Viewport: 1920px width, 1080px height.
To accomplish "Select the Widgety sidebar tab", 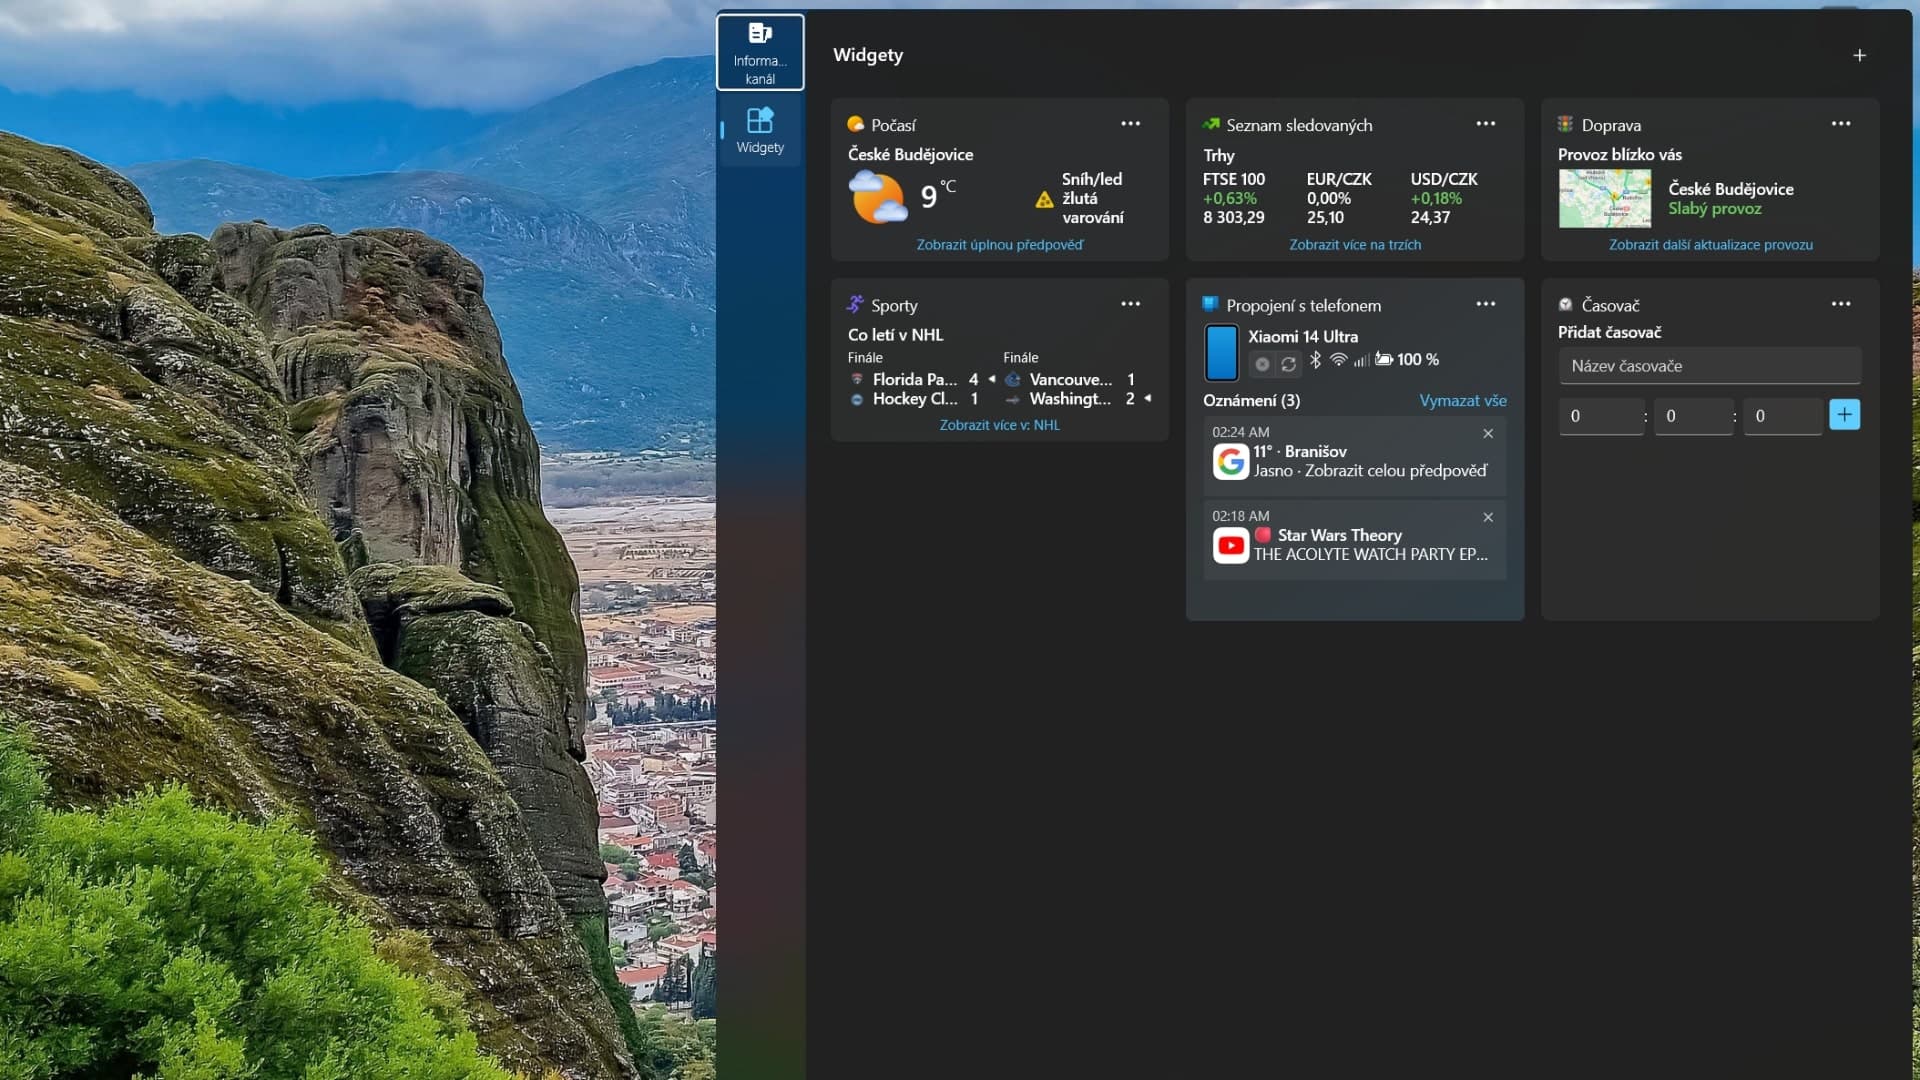I will [760, 131].
